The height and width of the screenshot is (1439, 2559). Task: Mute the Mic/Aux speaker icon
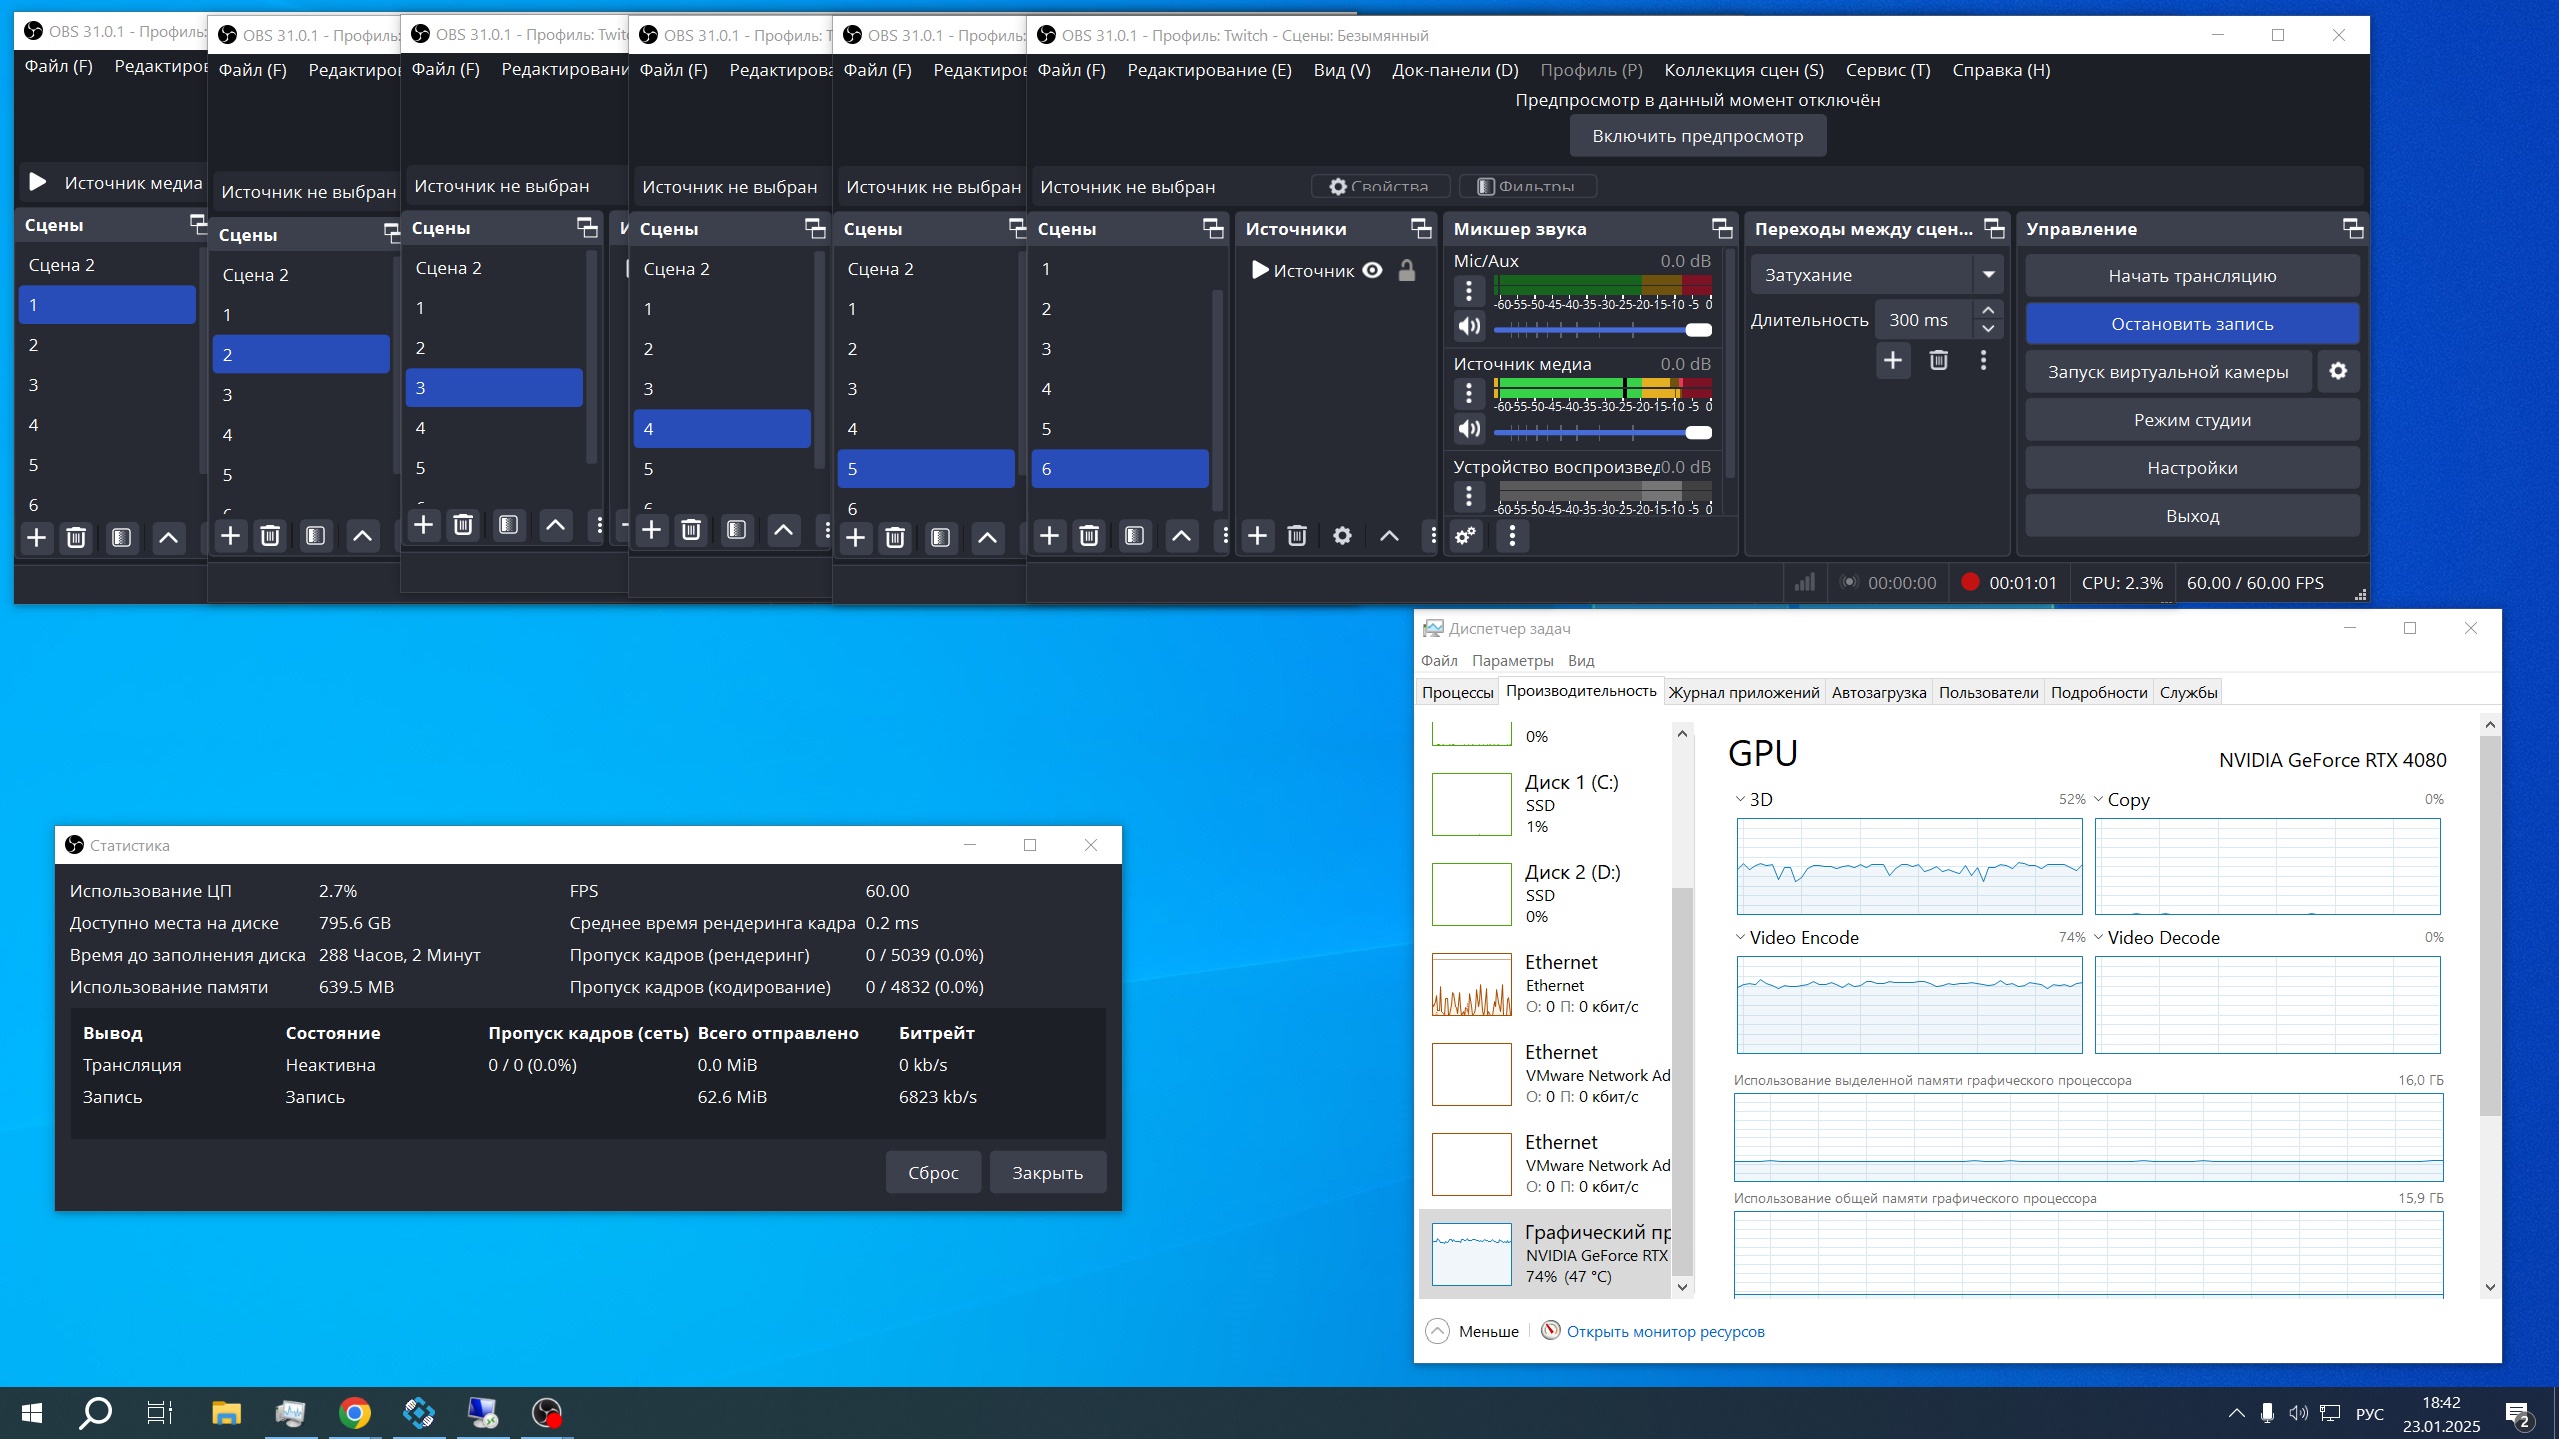pyautogui.click(x=1468, y=326)
